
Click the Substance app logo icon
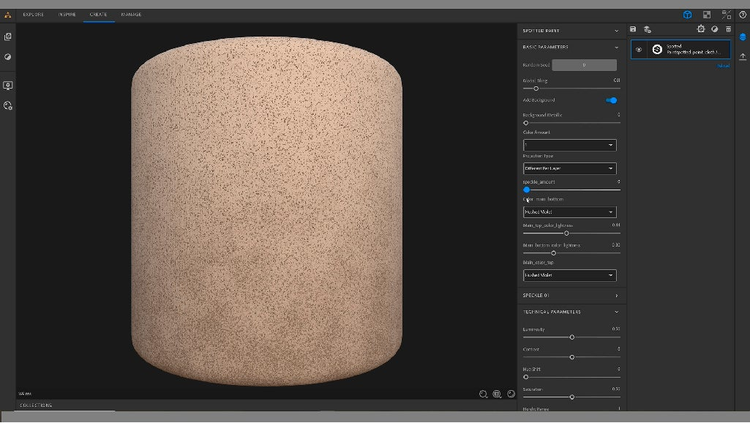pyautogui.click(x=8, y=15)
